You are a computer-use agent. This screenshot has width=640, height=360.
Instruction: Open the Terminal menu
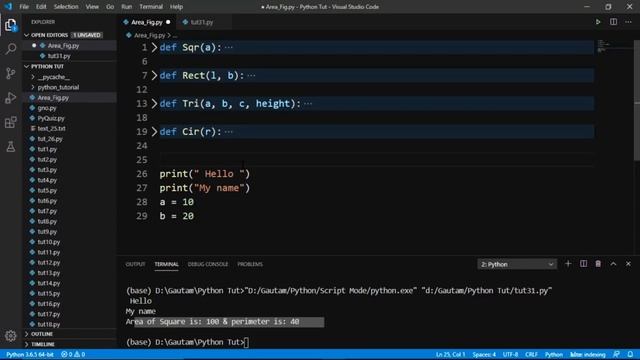click(151, 7)
